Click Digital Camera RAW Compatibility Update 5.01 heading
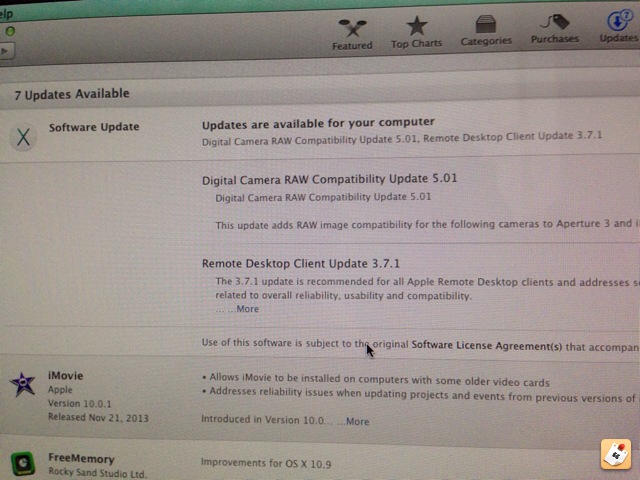640x480 pixels. pyautogui.click(x=329, y=179)
